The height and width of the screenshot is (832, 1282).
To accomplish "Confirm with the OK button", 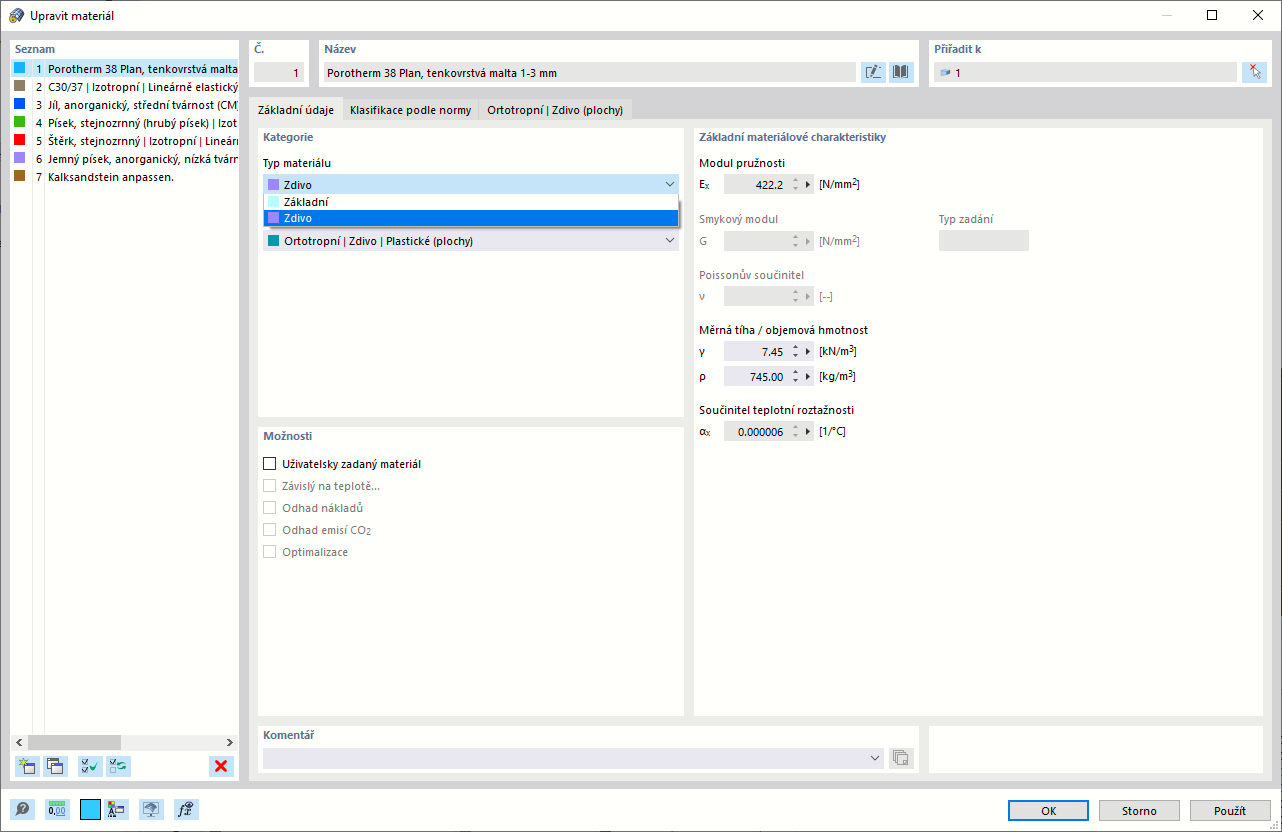I will click(x=1048, y=810).
